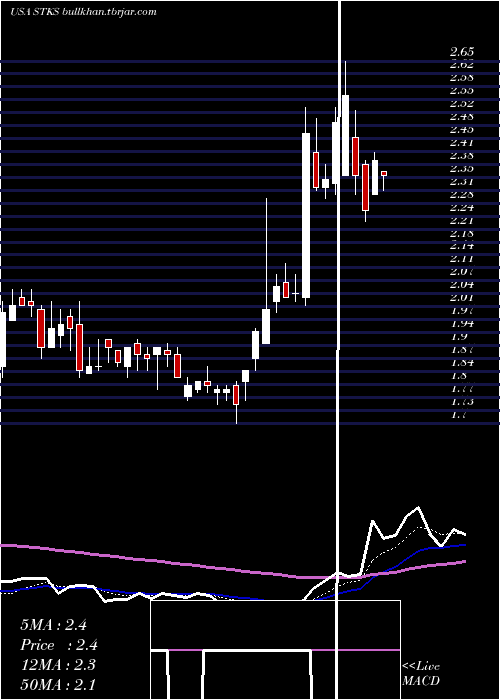Click the 'USA STKS bullkhan.tbrjar.com' chart title
Screen dimensions: 500x700
(83, 12)
